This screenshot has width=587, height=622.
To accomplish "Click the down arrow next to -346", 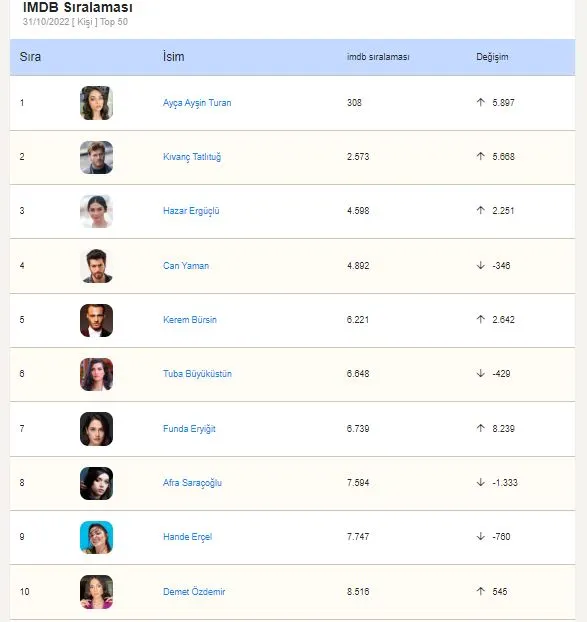I will [x=481, y=265].
